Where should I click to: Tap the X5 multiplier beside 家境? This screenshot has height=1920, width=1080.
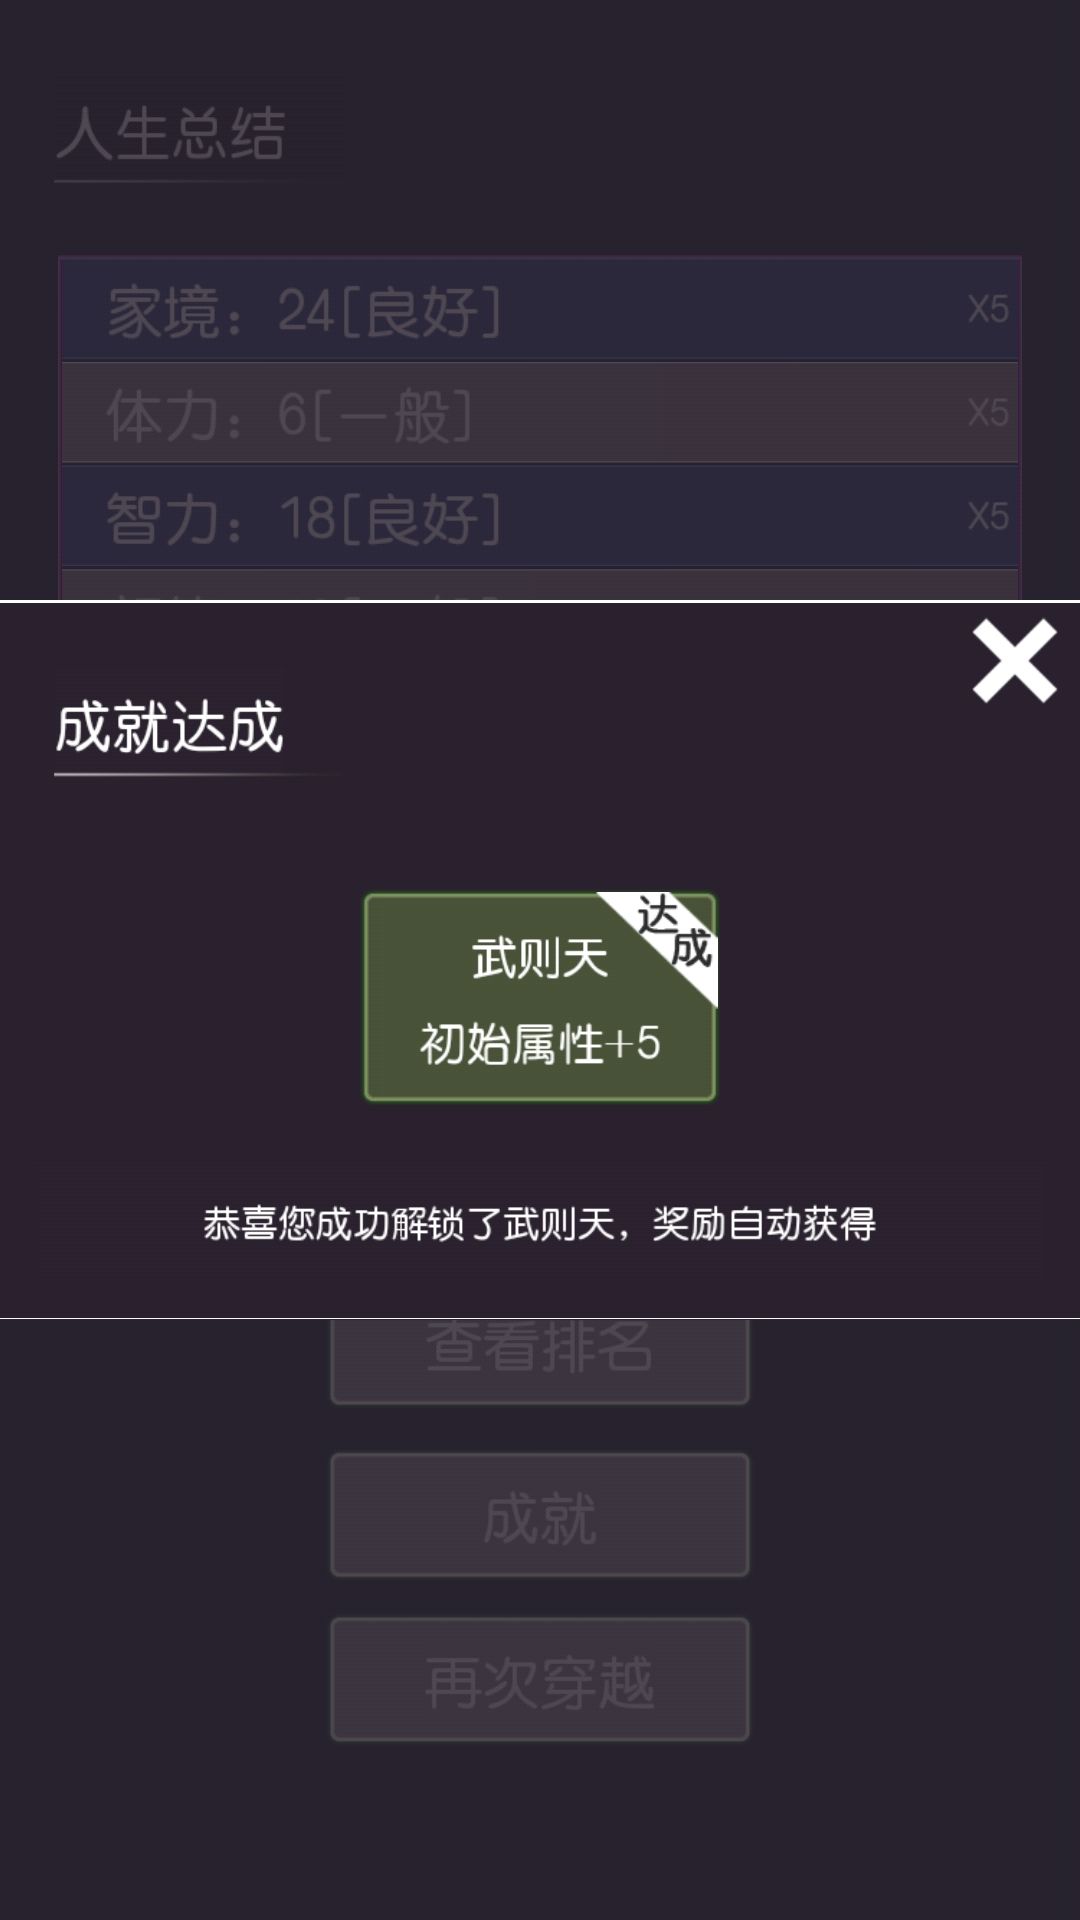988,309
